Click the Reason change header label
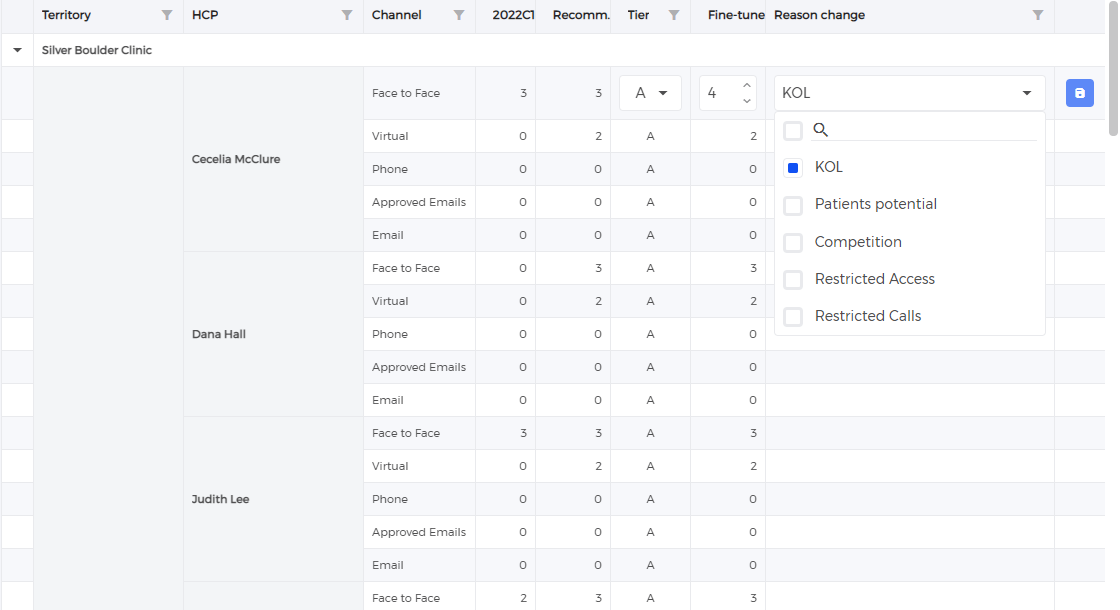1120x610 pixels. (x=819, y=15)
